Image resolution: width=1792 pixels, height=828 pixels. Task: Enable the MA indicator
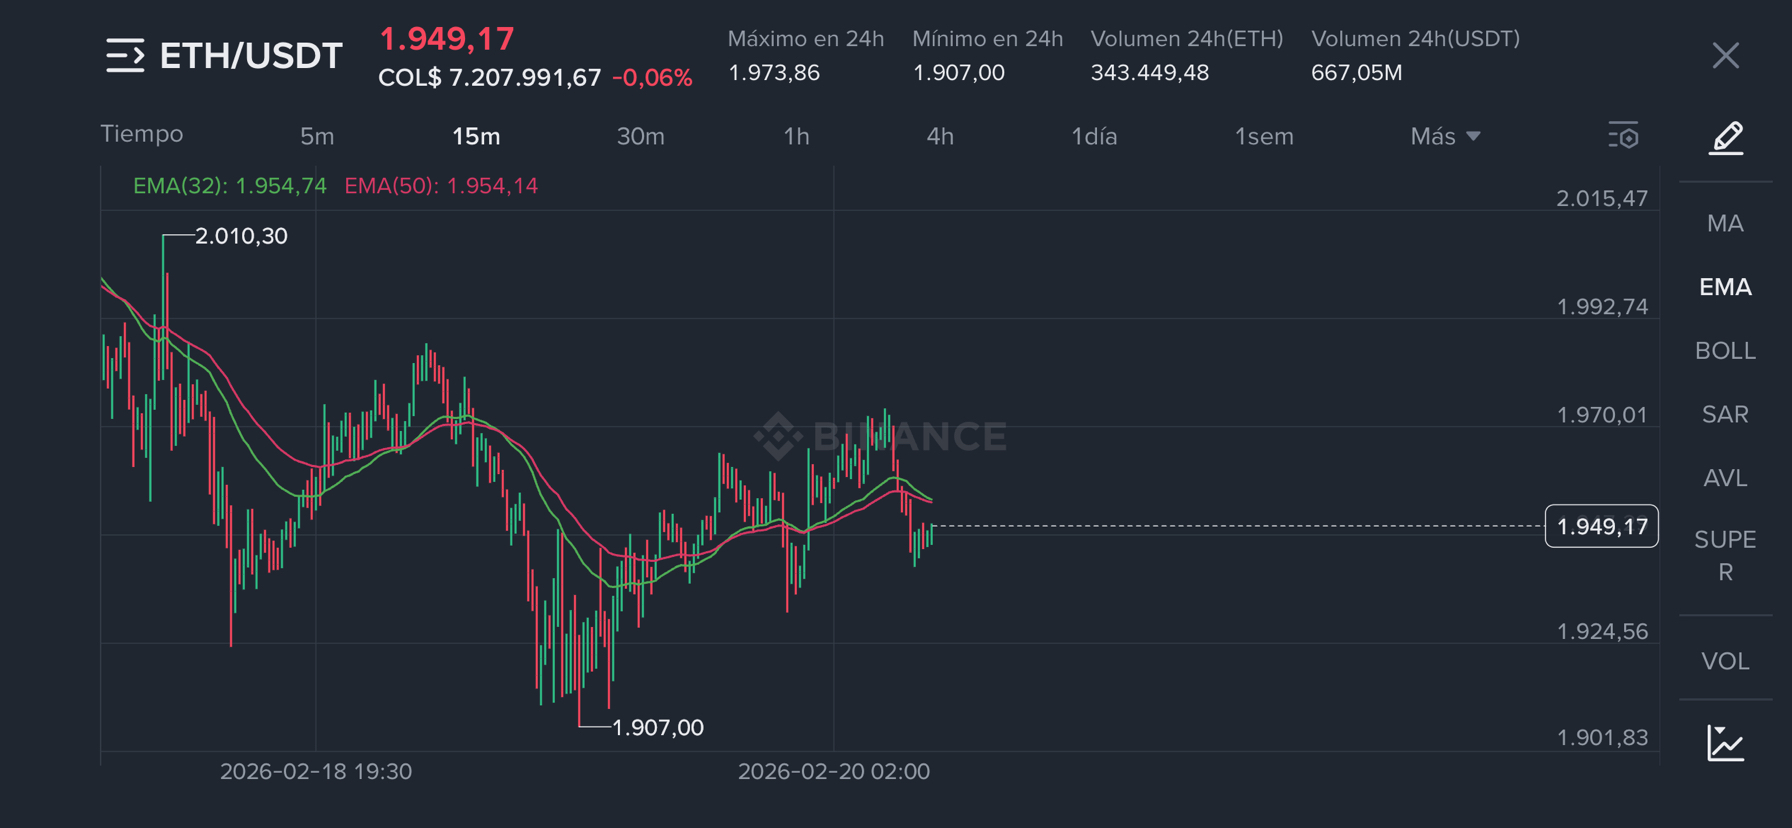(x=1725, y=223)
